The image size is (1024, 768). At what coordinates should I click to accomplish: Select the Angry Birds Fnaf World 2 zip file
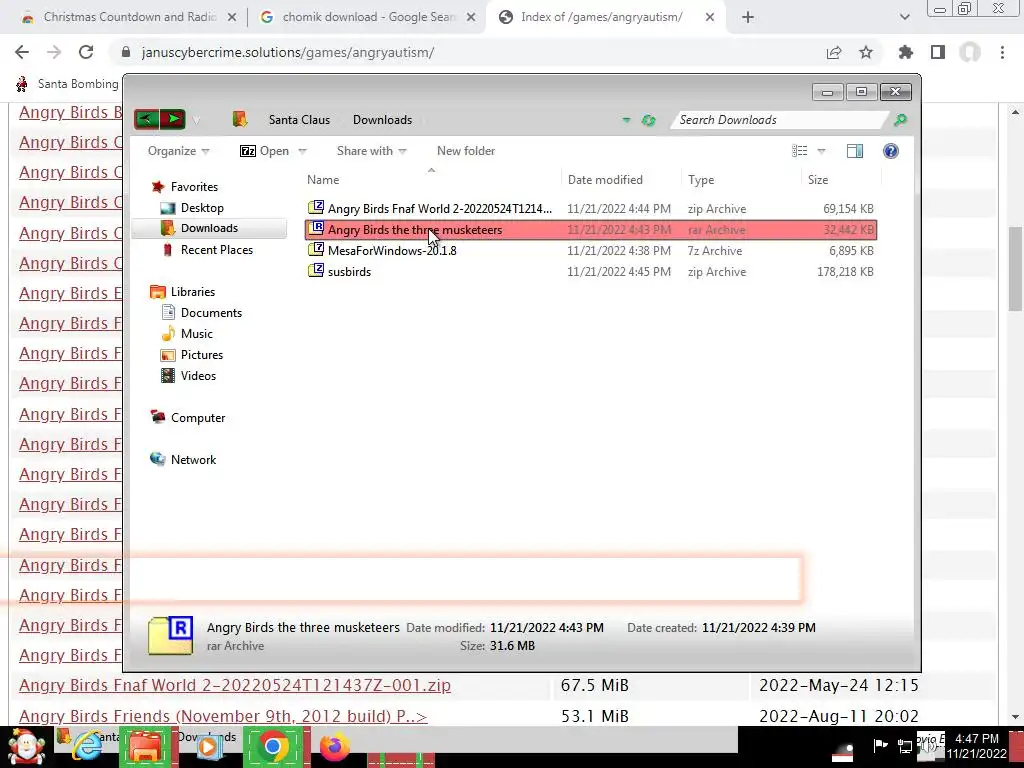(590, 209)
